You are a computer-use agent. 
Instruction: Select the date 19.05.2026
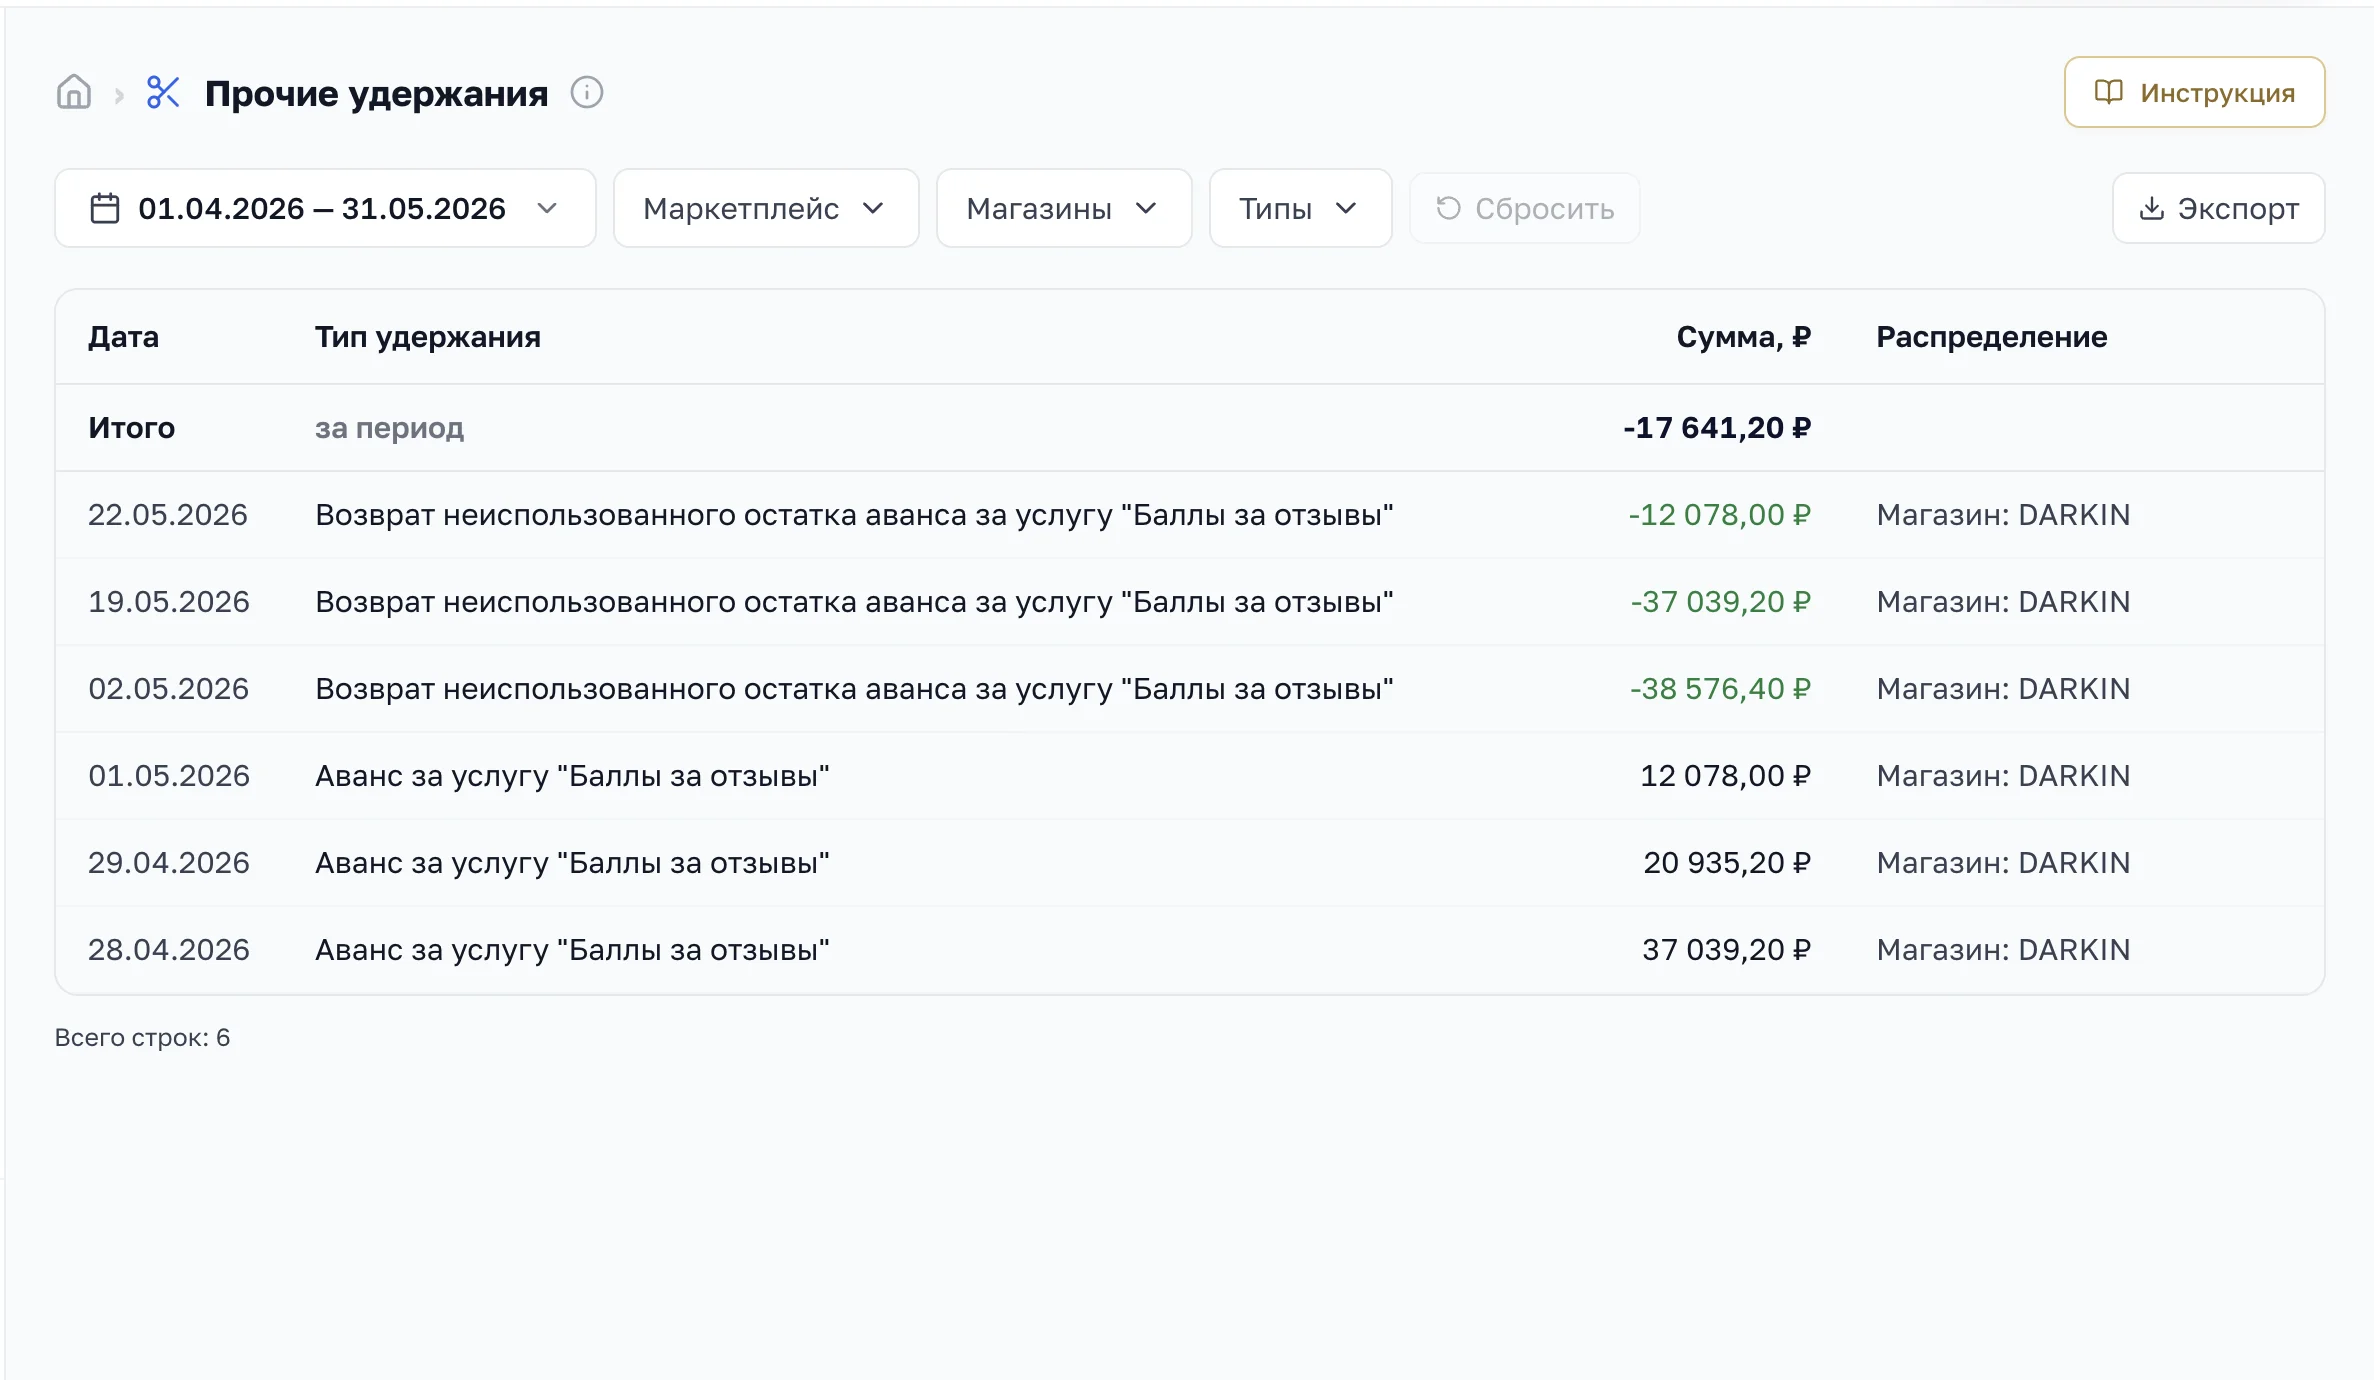click(x=168, y=602)
